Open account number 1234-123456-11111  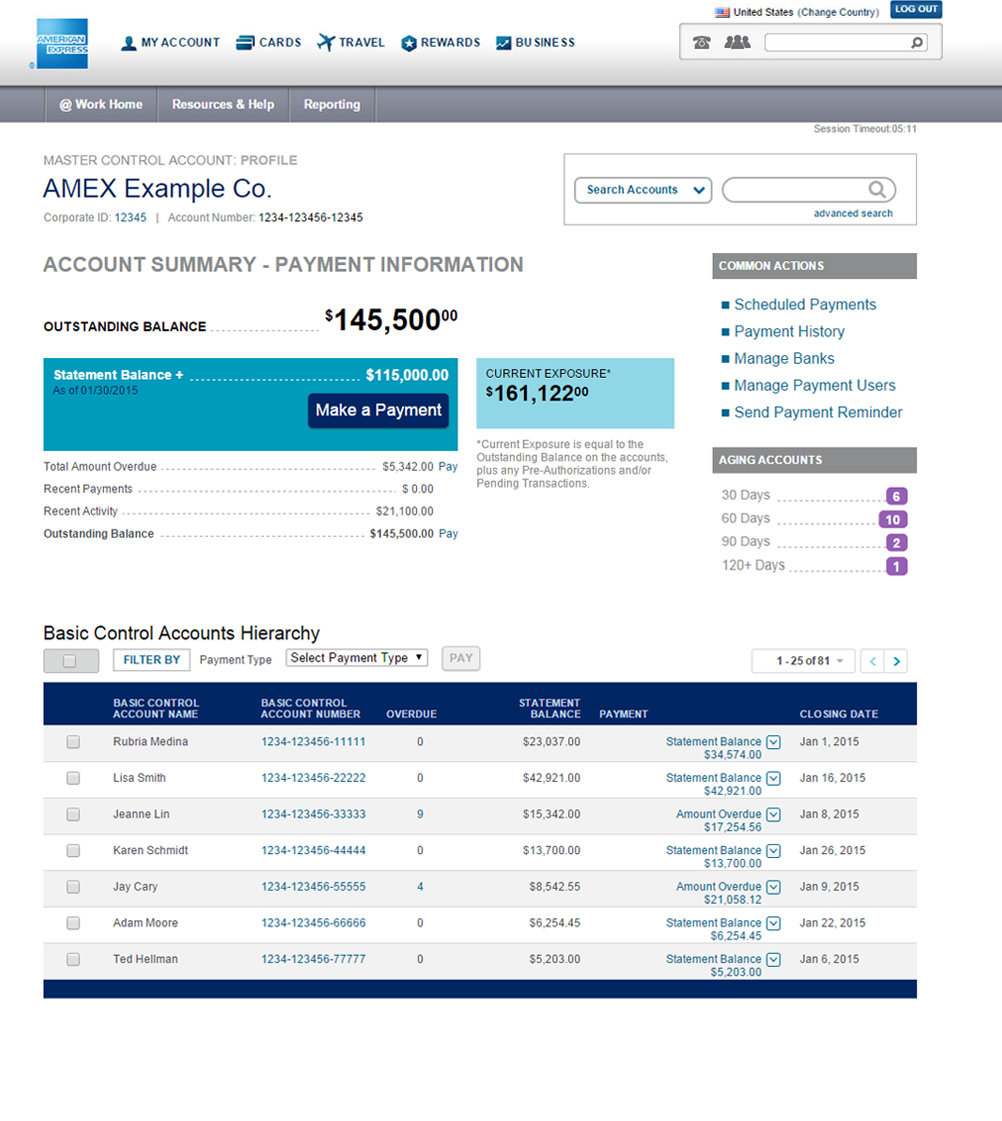pyautogui.click(x=313, y=742)
